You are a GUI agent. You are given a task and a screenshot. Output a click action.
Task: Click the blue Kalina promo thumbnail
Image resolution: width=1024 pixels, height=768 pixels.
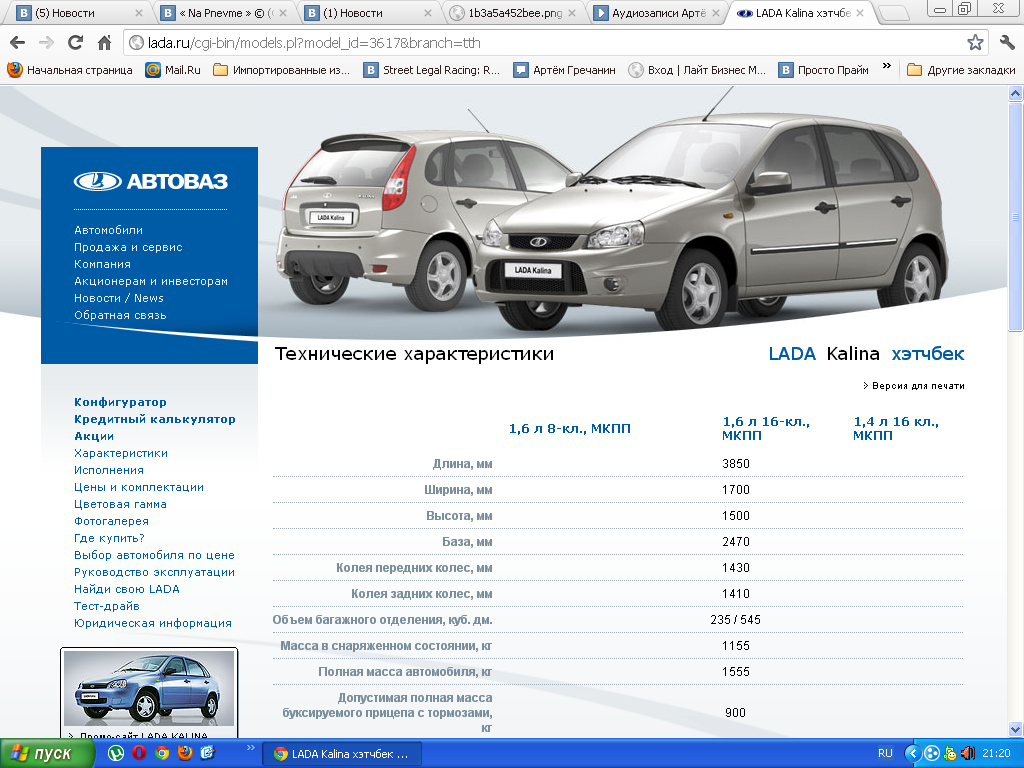(x=149, y=688)
